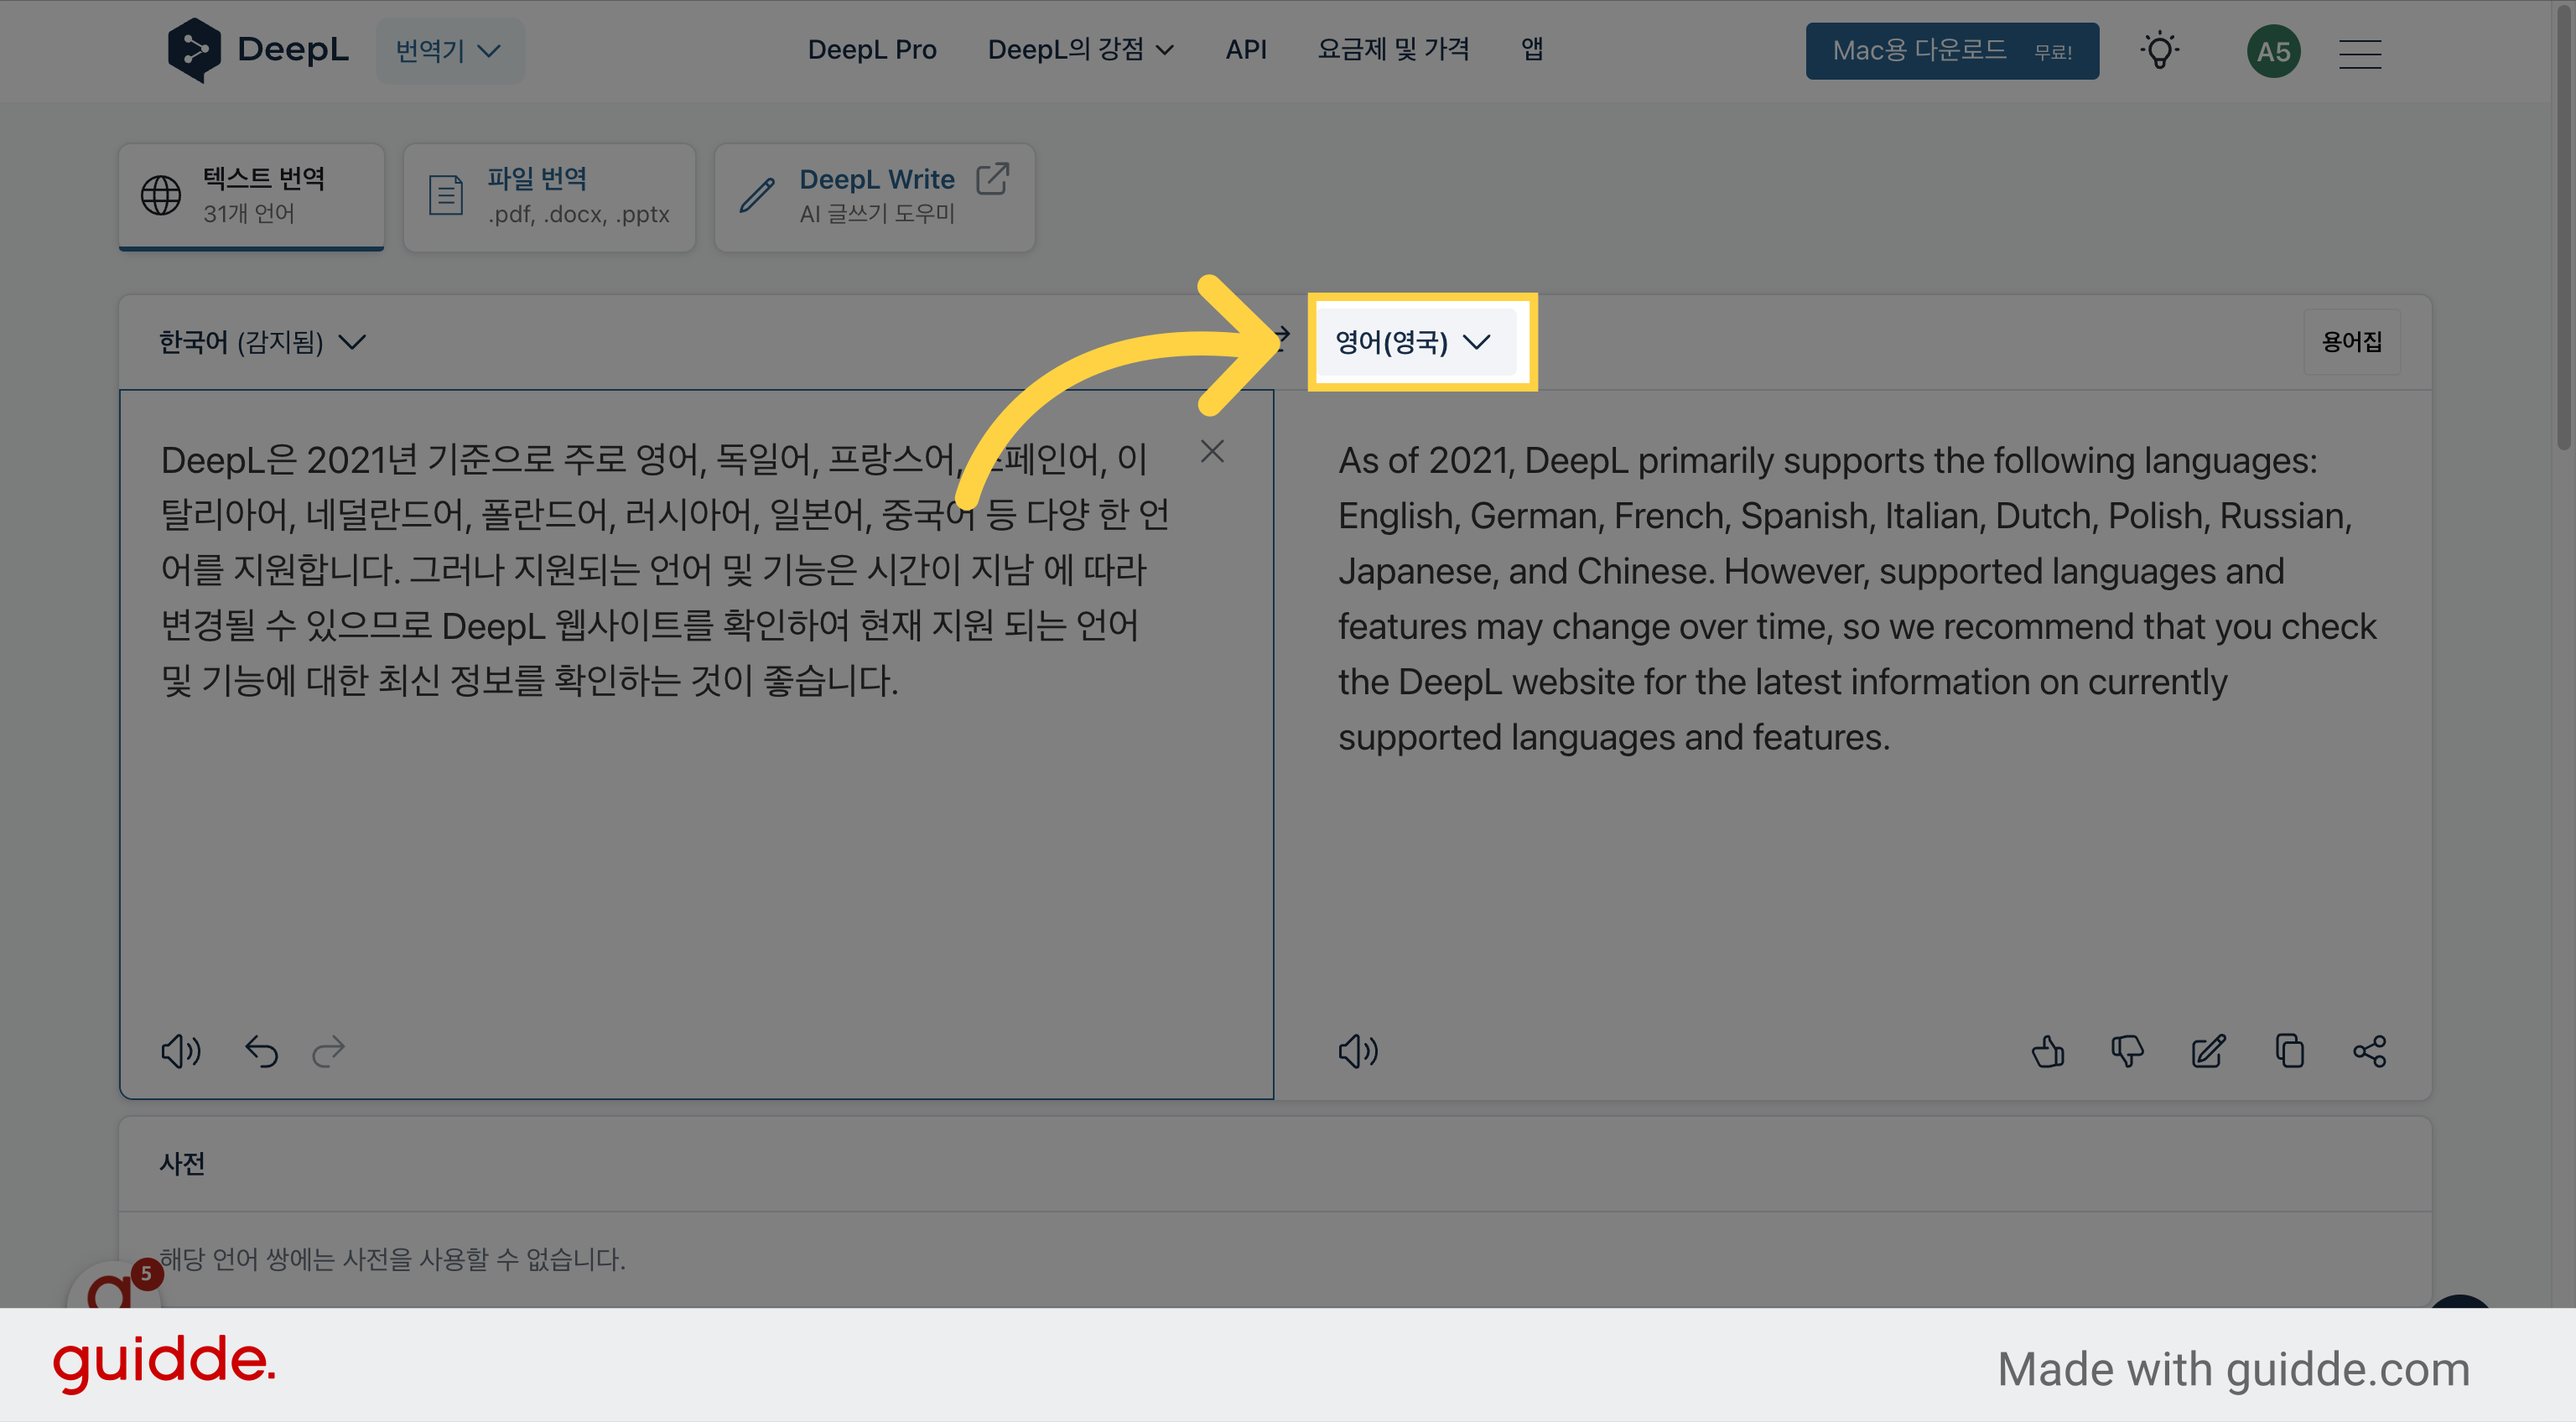The width and height of the screenshot is (2576, 1422).
Task: Open the DeepL Pro menu link
Action: (x=871, y=50)
